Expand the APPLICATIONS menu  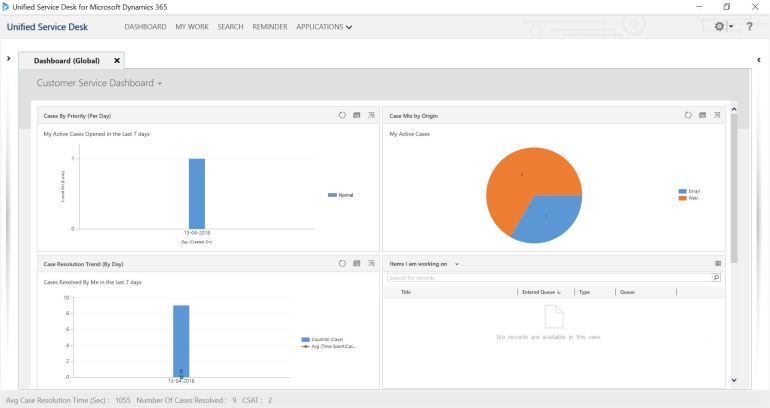point(324,27)
